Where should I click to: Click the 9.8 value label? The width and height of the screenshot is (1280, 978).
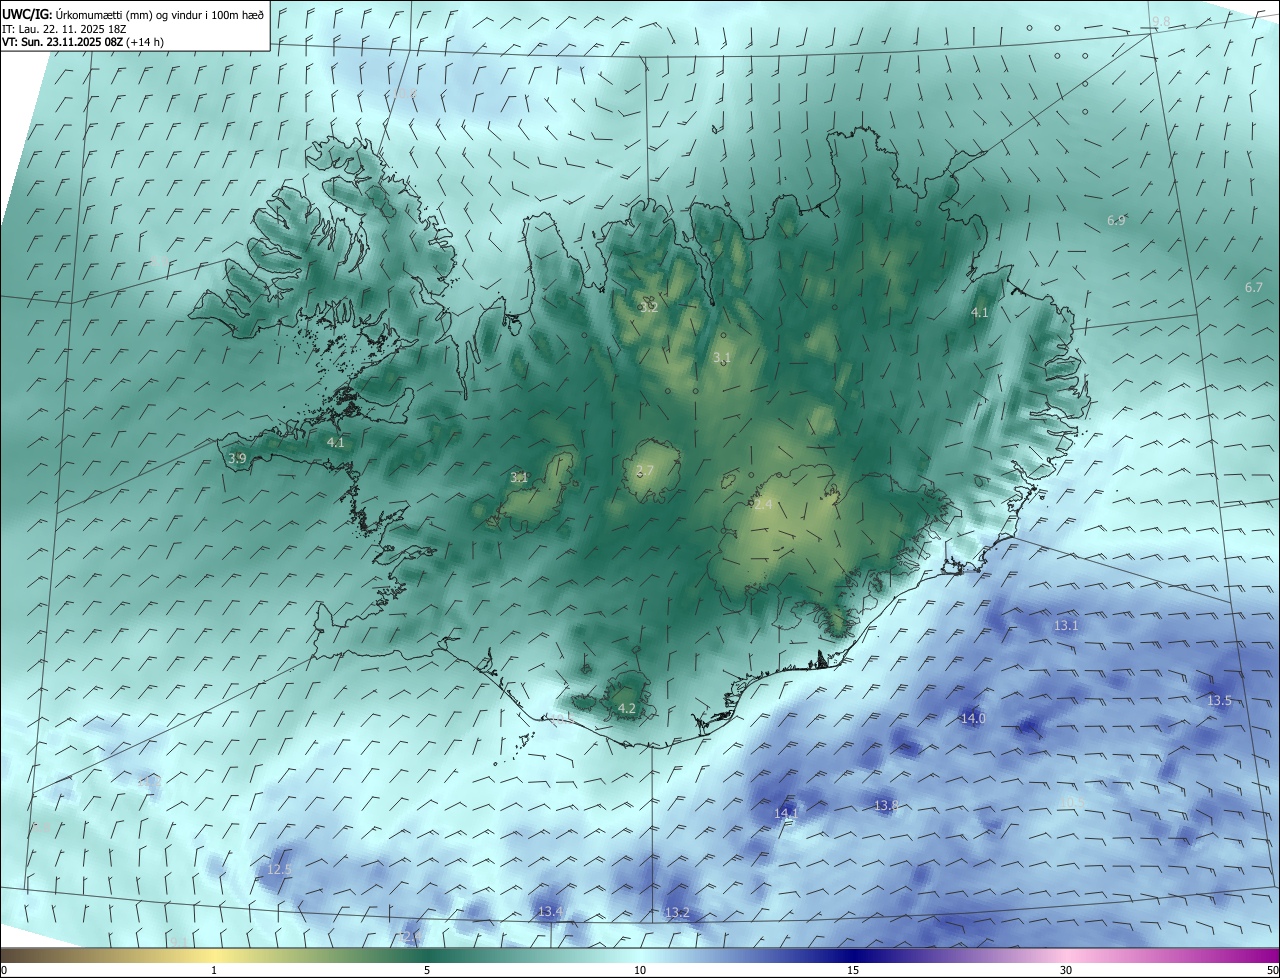[1160, 22]
